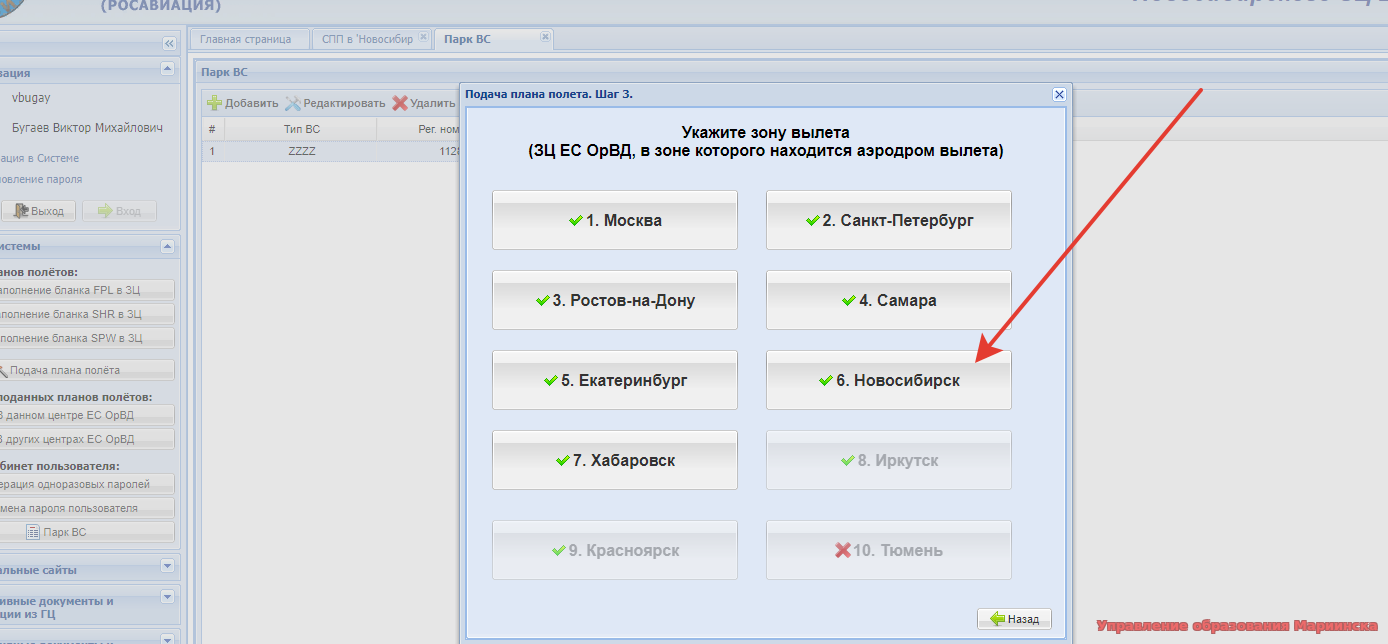Image resolution: width=1388 pixels, height=644 pixels.
Task: Close the flight plan dialog with X
Action: (1059, 94)
